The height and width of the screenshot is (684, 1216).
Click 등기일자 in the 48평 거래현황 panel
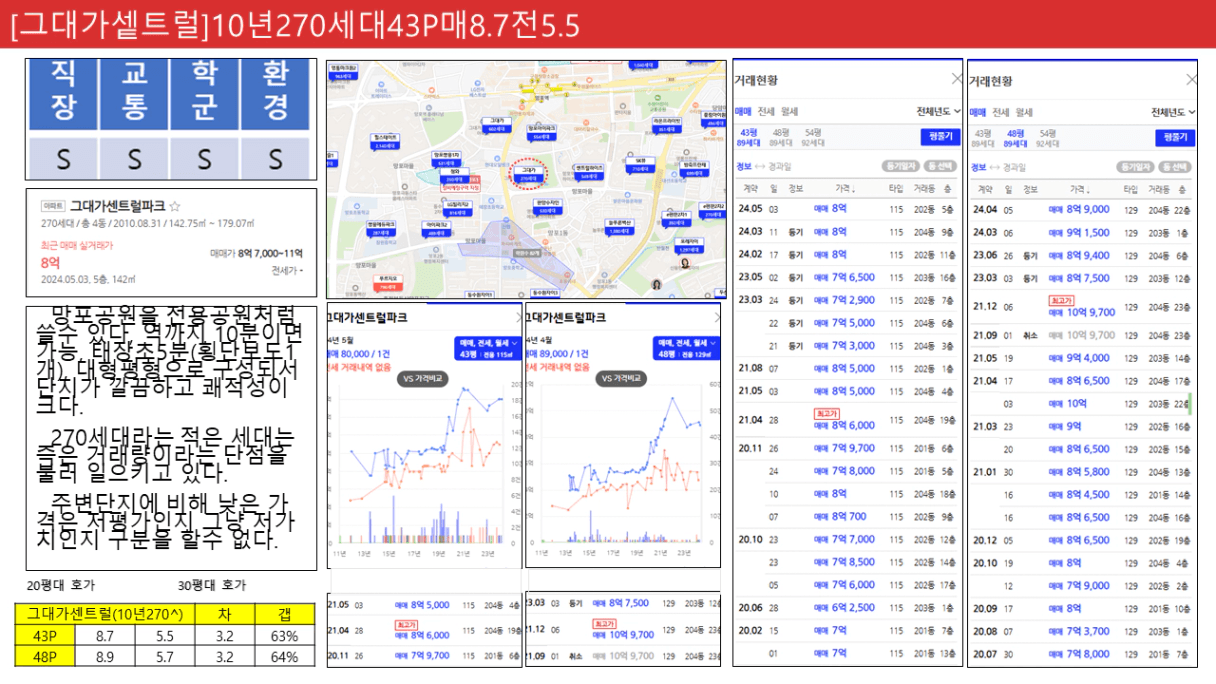click(1135, 166)
